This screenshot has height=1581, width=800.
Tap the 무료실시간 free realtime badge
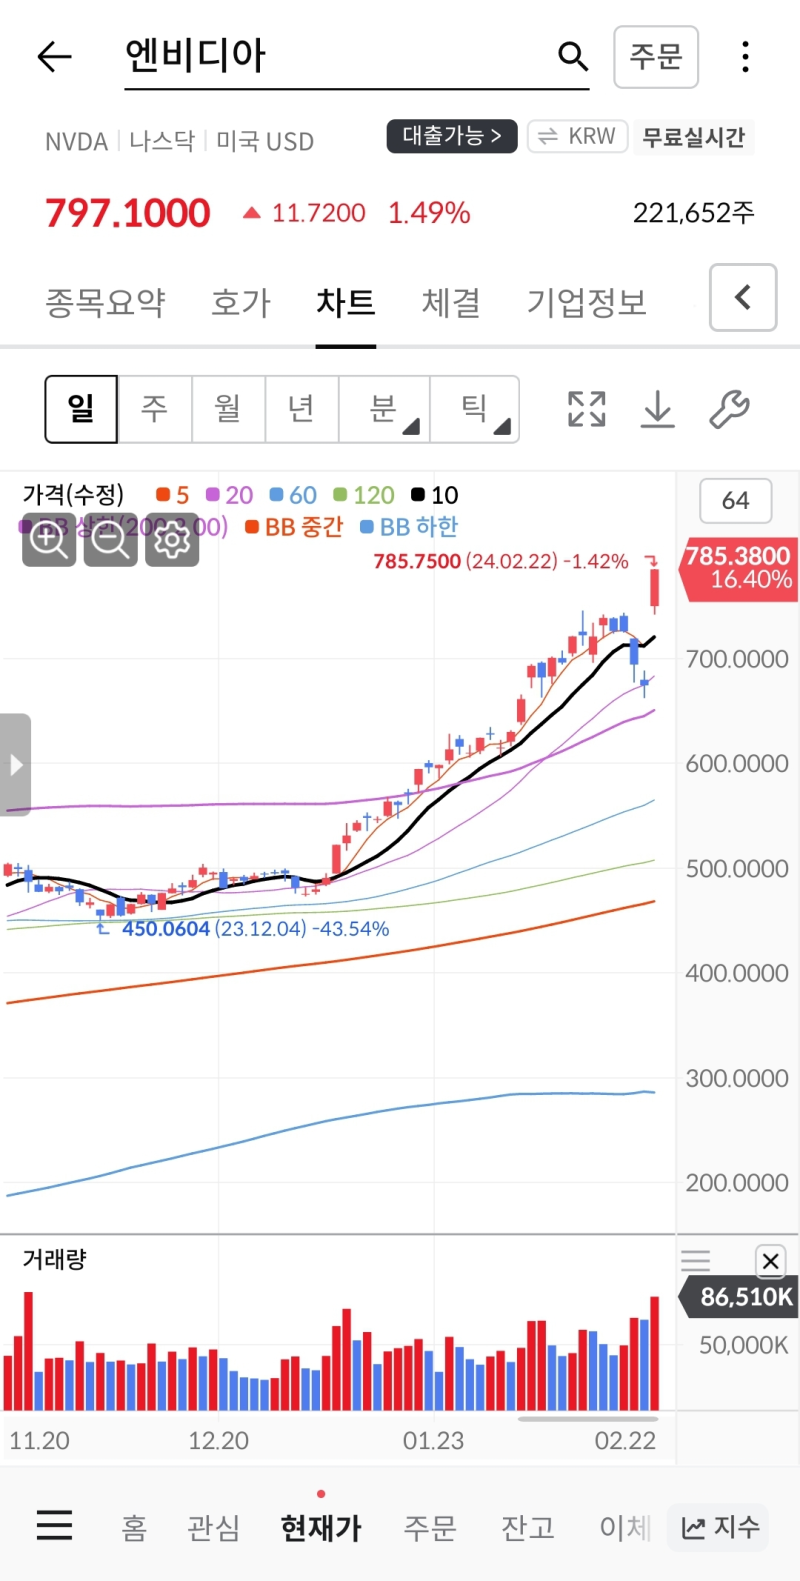point(693,137)
